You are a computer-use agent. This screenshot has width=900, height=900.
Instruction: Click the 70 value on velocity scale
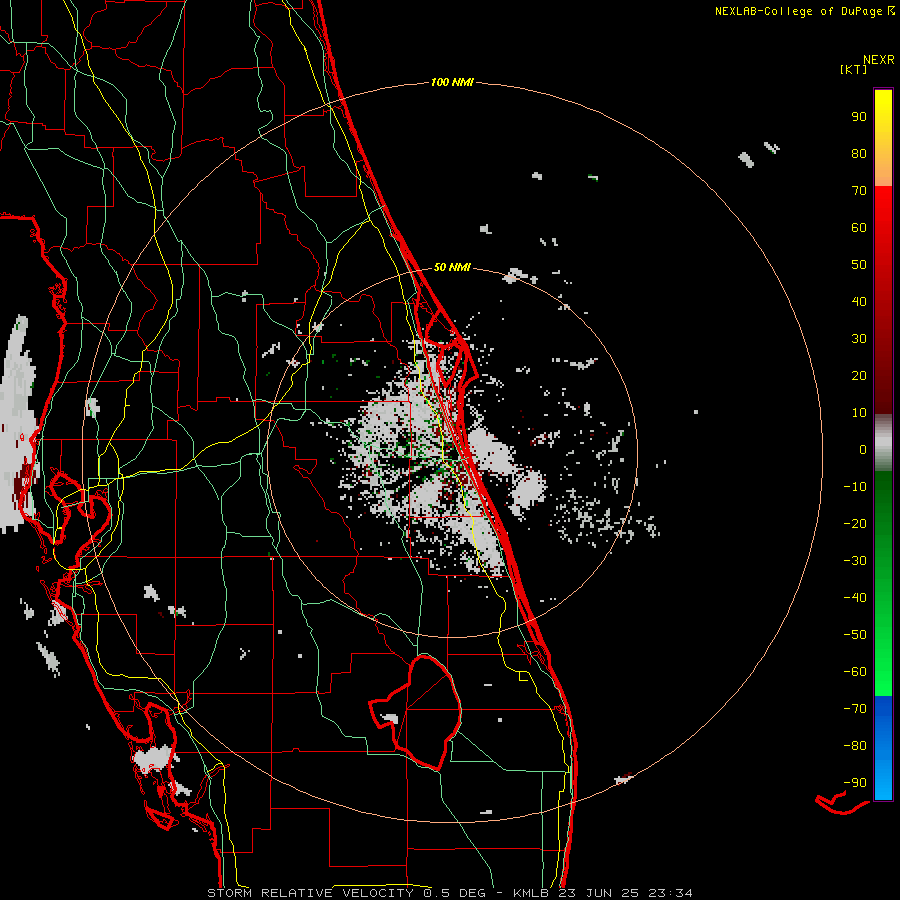tap(859, 191)
